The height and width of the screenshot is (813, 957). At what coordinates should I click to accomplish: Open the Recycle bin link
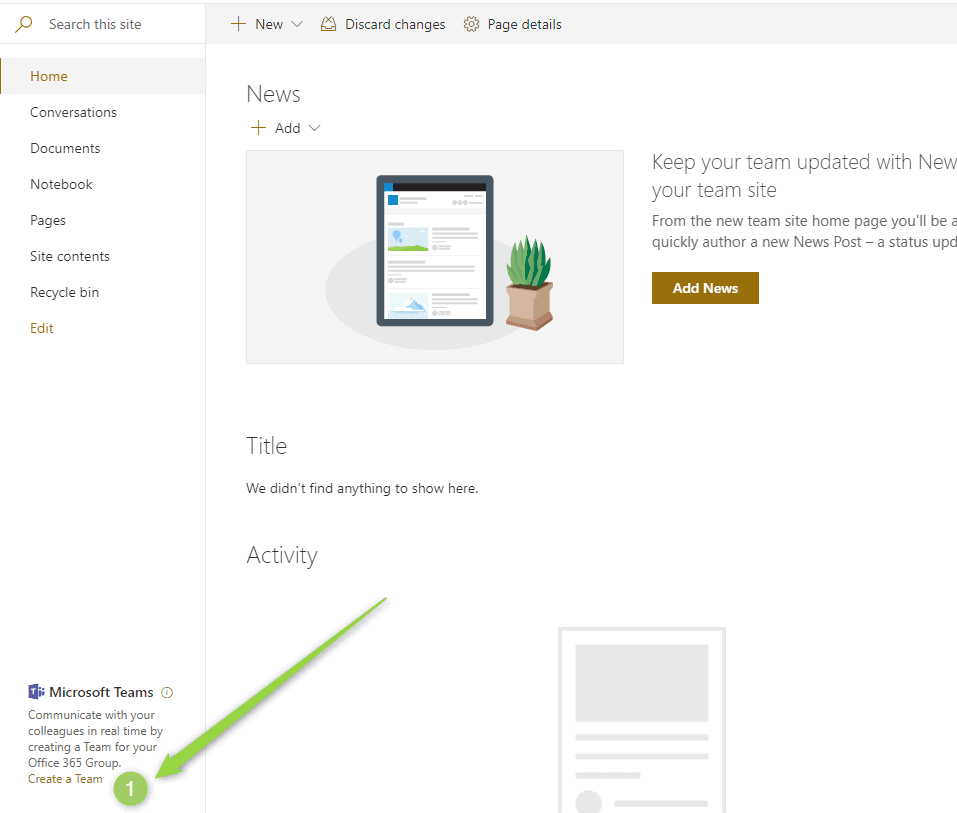click(x=64, y=292)
